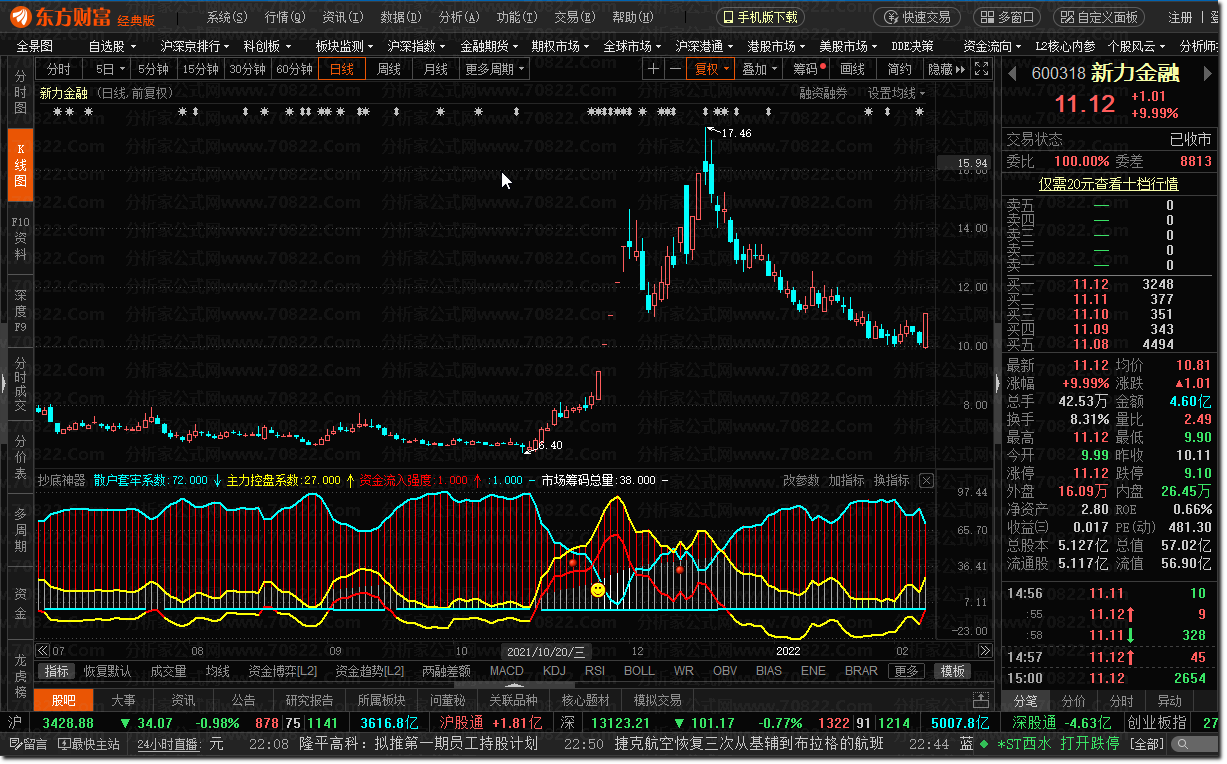Open 分时图 sidebar panel
Screen dimensions: 1227x764
tap(20, 92)
